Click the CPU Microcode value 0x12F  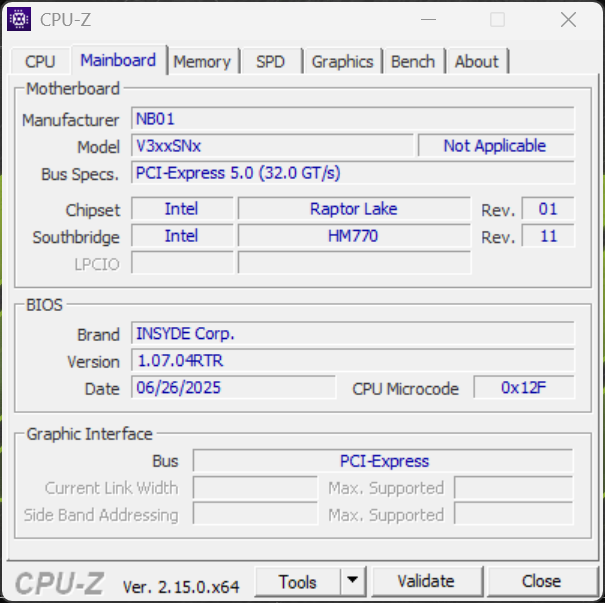coord(524,387)
